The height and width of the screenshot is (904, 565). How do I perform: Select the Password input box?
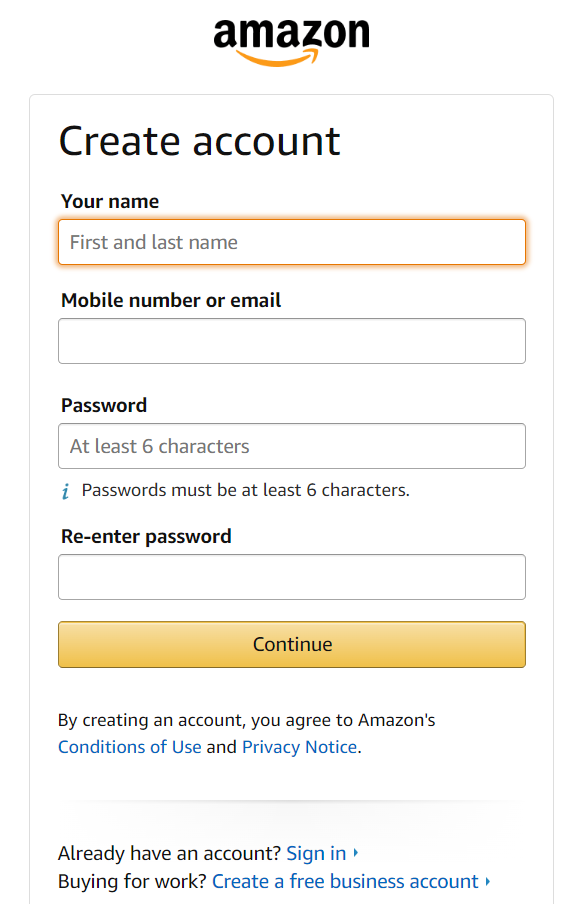click(x=292, y=446)
